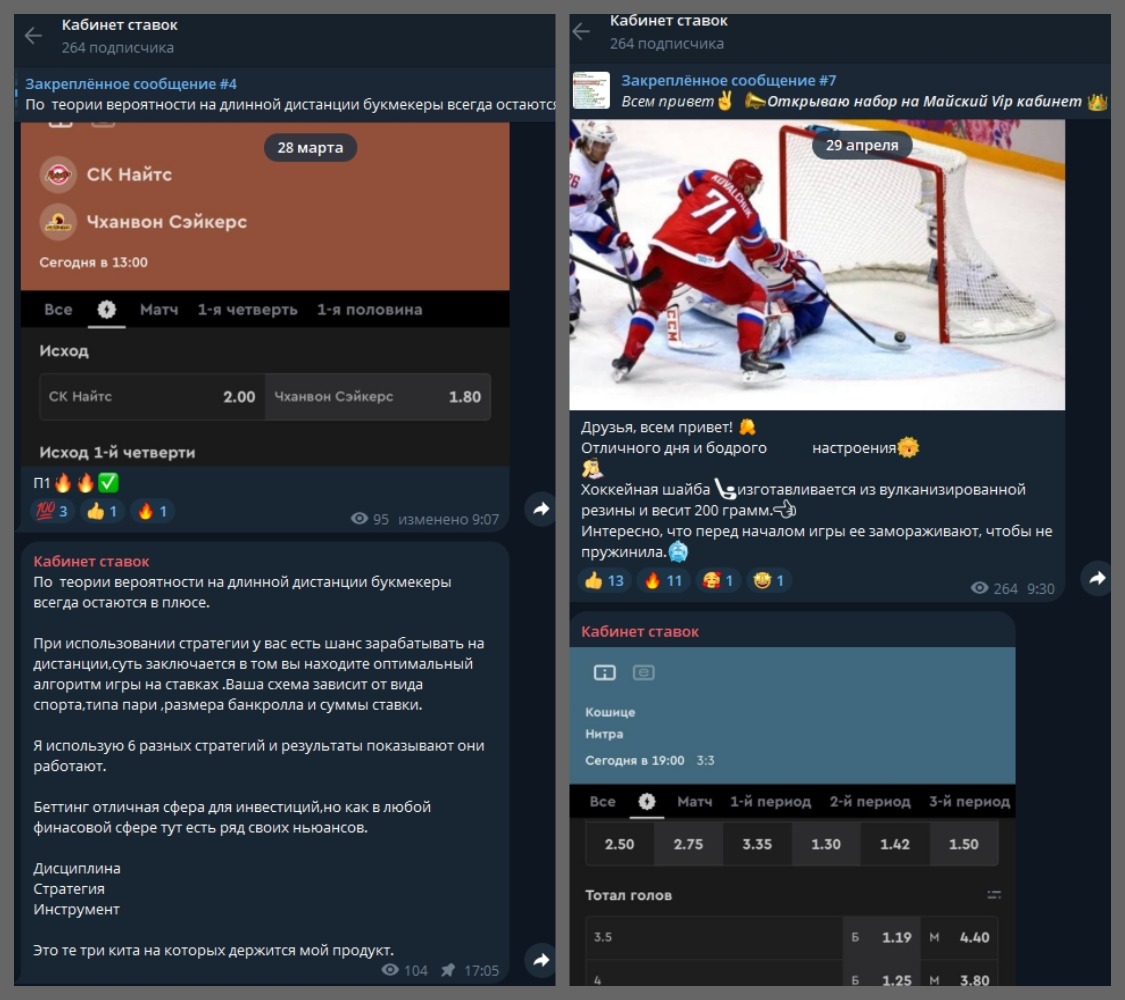This screenshot has width=1125, height=1000.
Task: Select the puck icon tab in hockey widget
Action: [646, 802]
